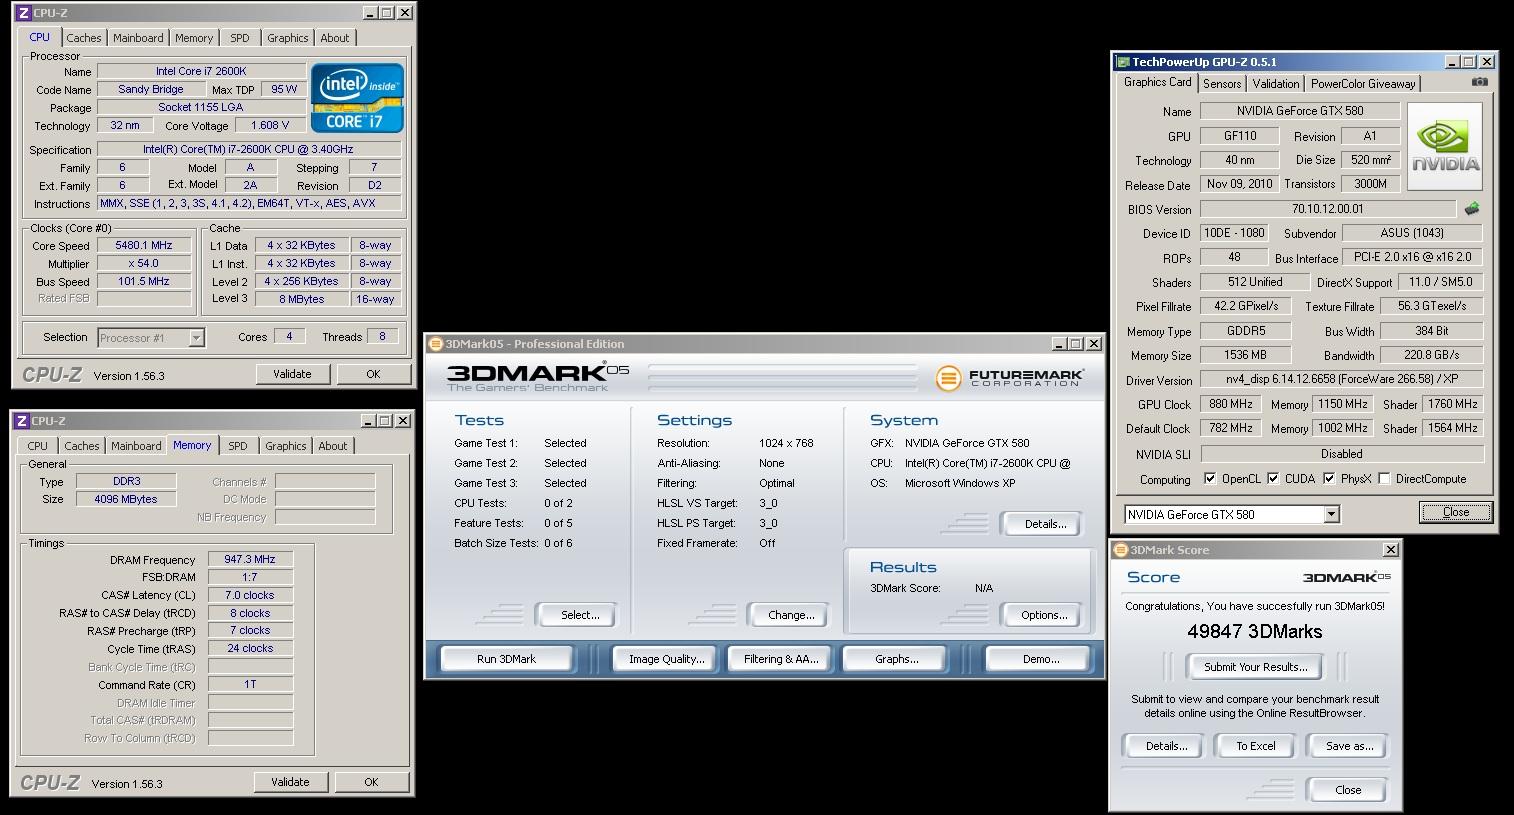
Task: Click Change under Settings in 3DMark05
Action: click(x=791, y=615)
